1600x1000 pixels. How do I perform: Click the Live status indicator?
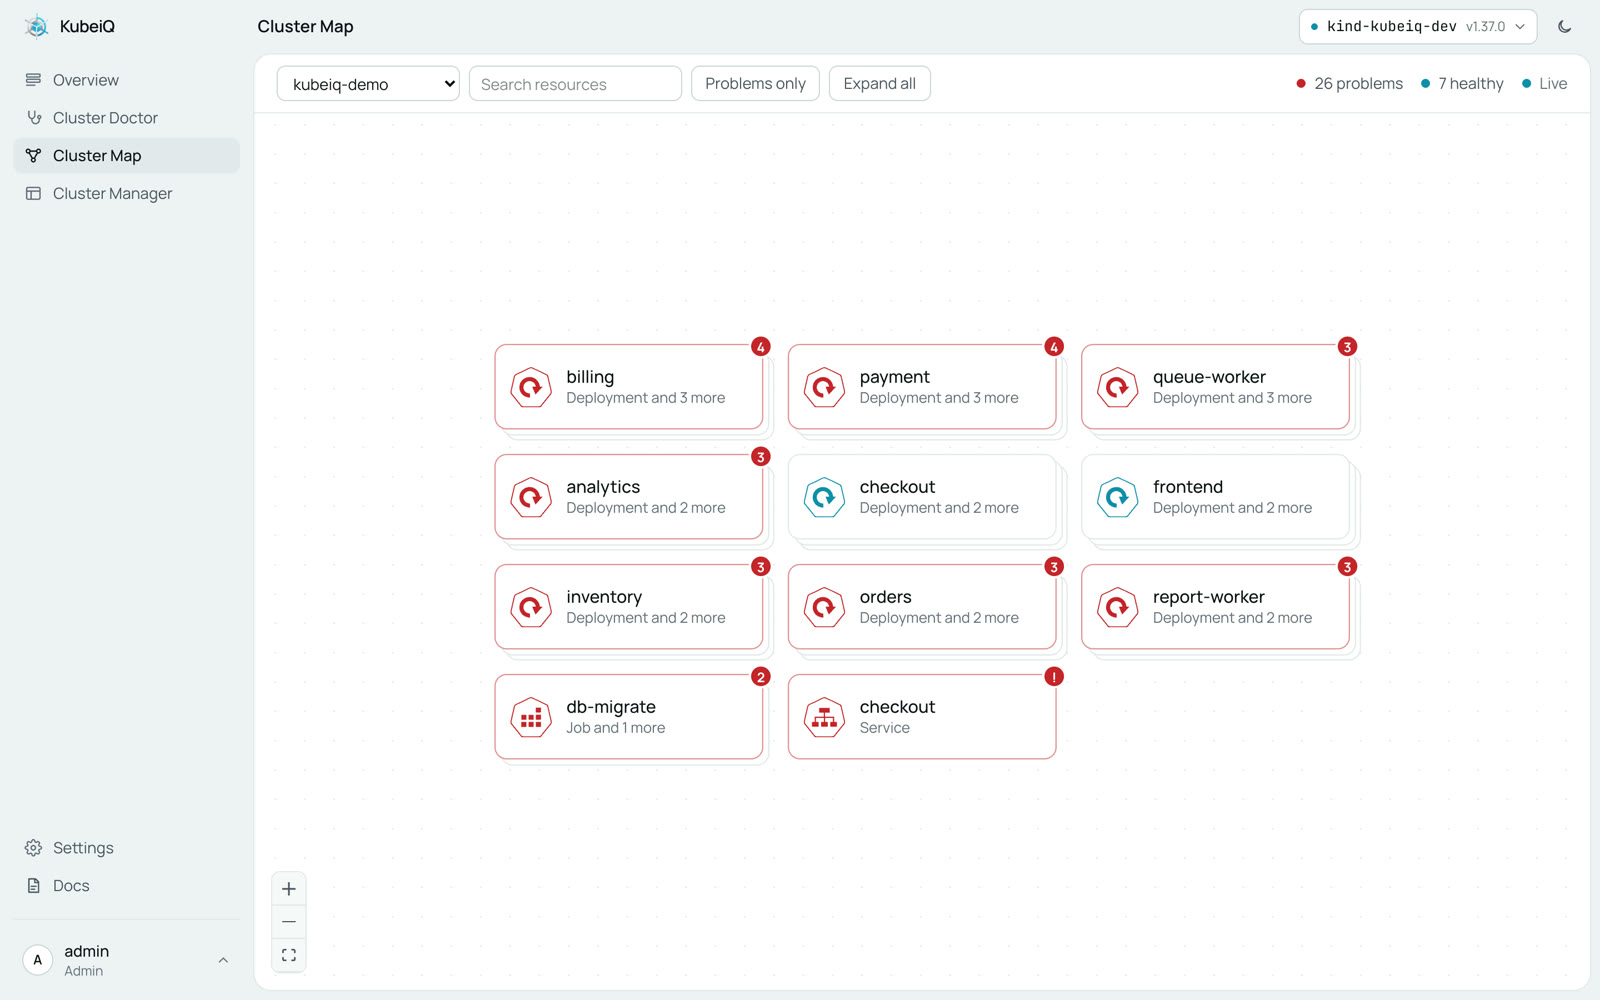1544,84
